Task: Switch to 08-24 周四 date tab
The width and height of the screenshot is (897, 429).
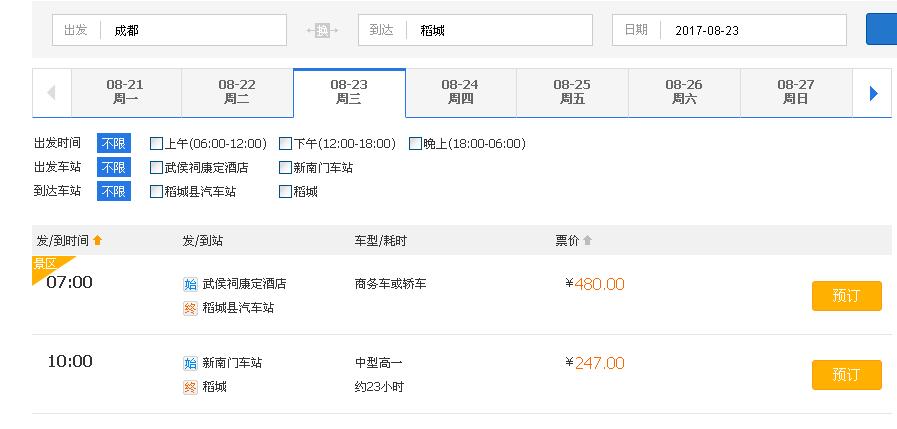Action: pos(461,93)
